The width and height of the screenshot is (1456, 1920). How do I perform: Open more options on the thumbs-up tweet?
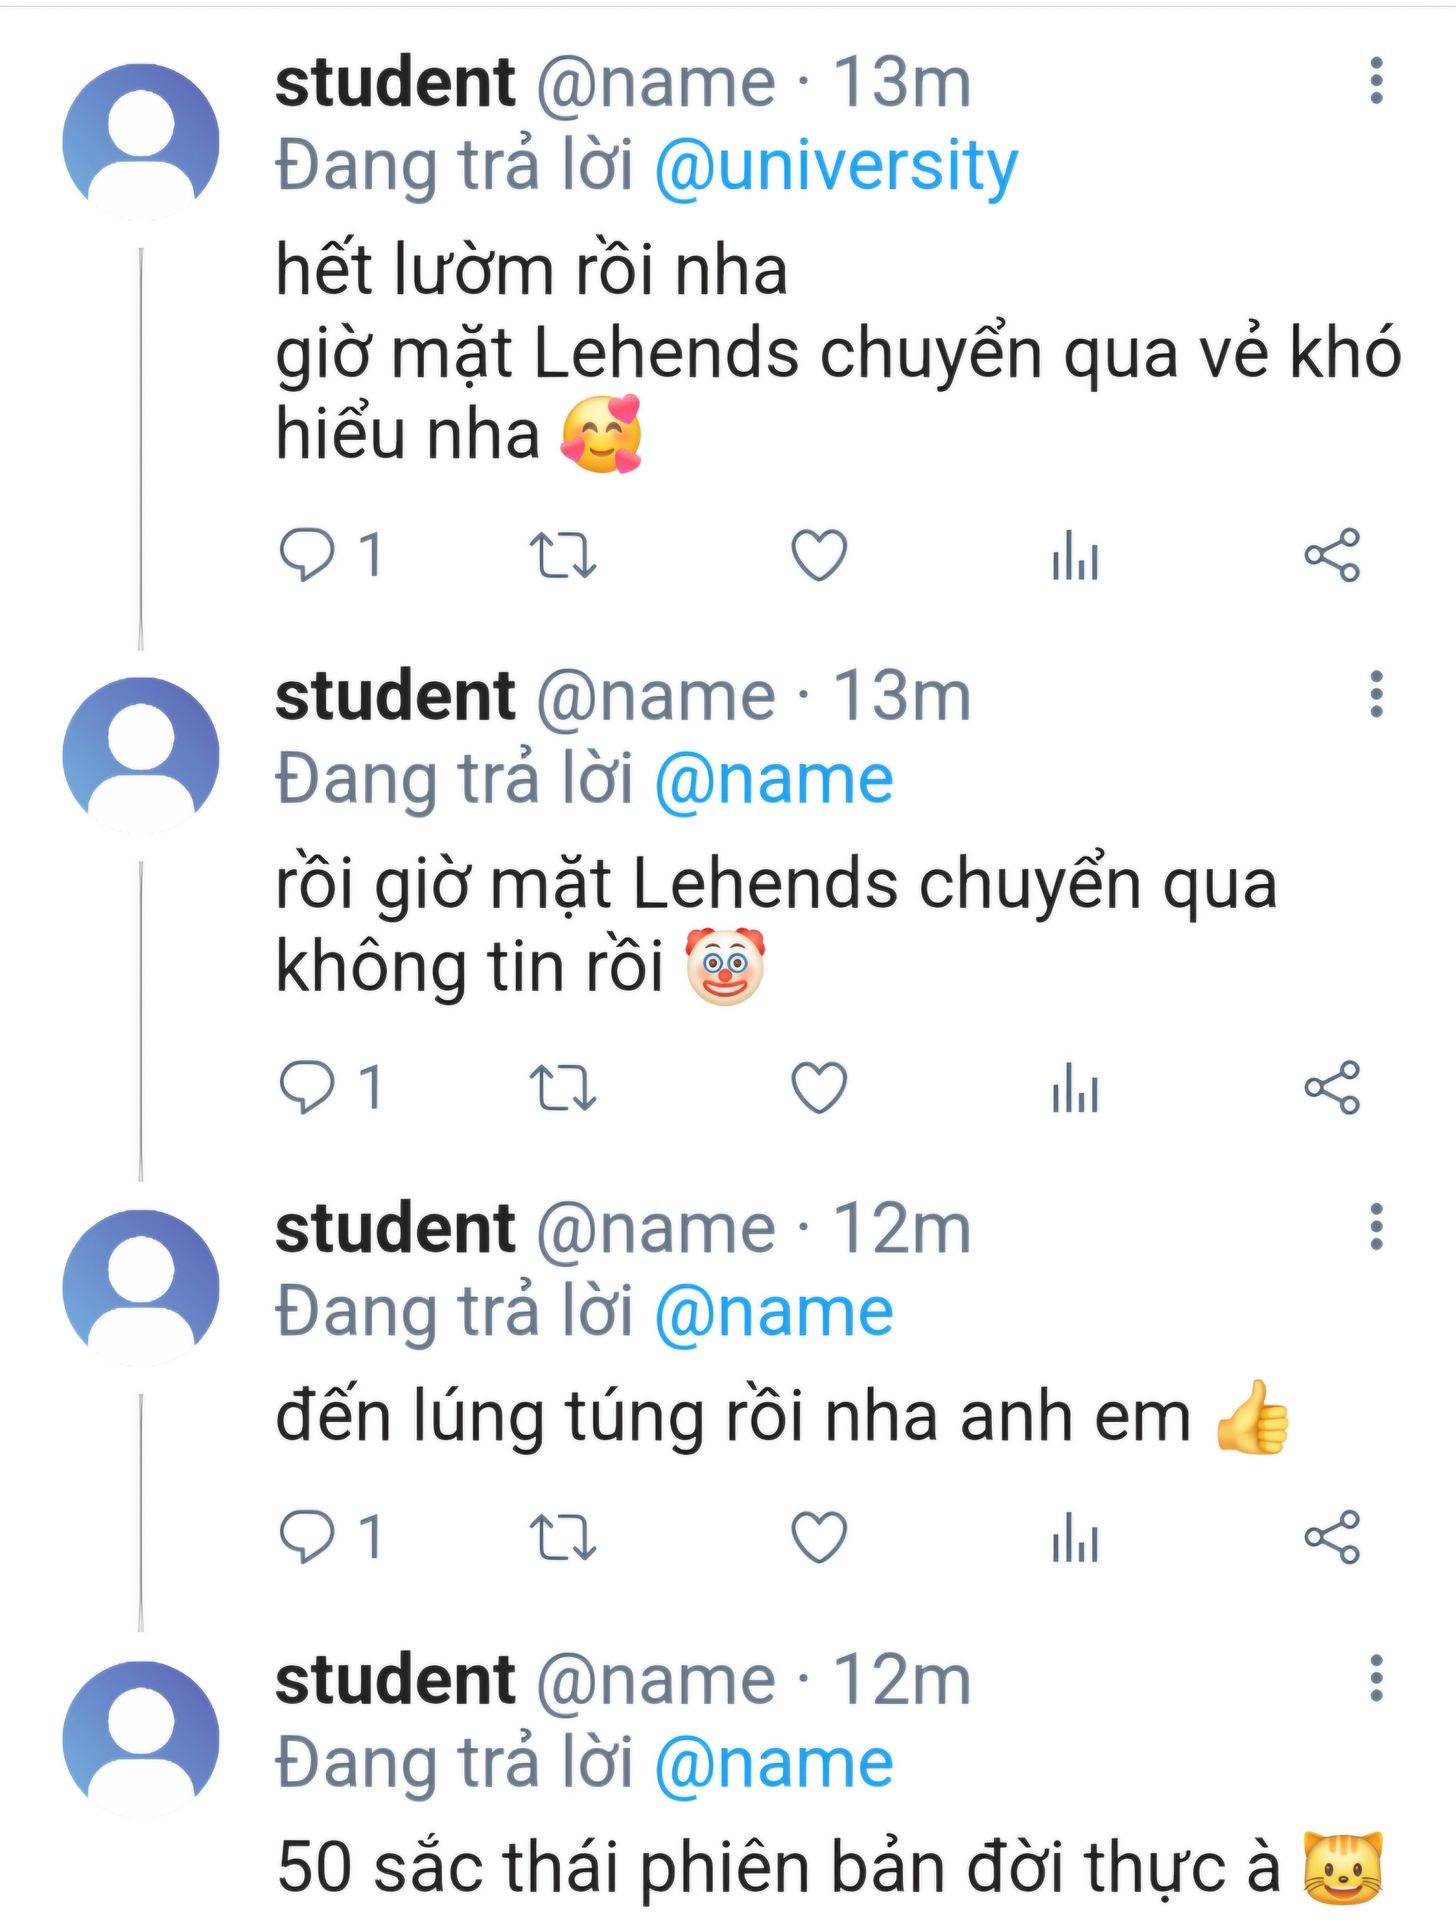tap(1376, 1226)
